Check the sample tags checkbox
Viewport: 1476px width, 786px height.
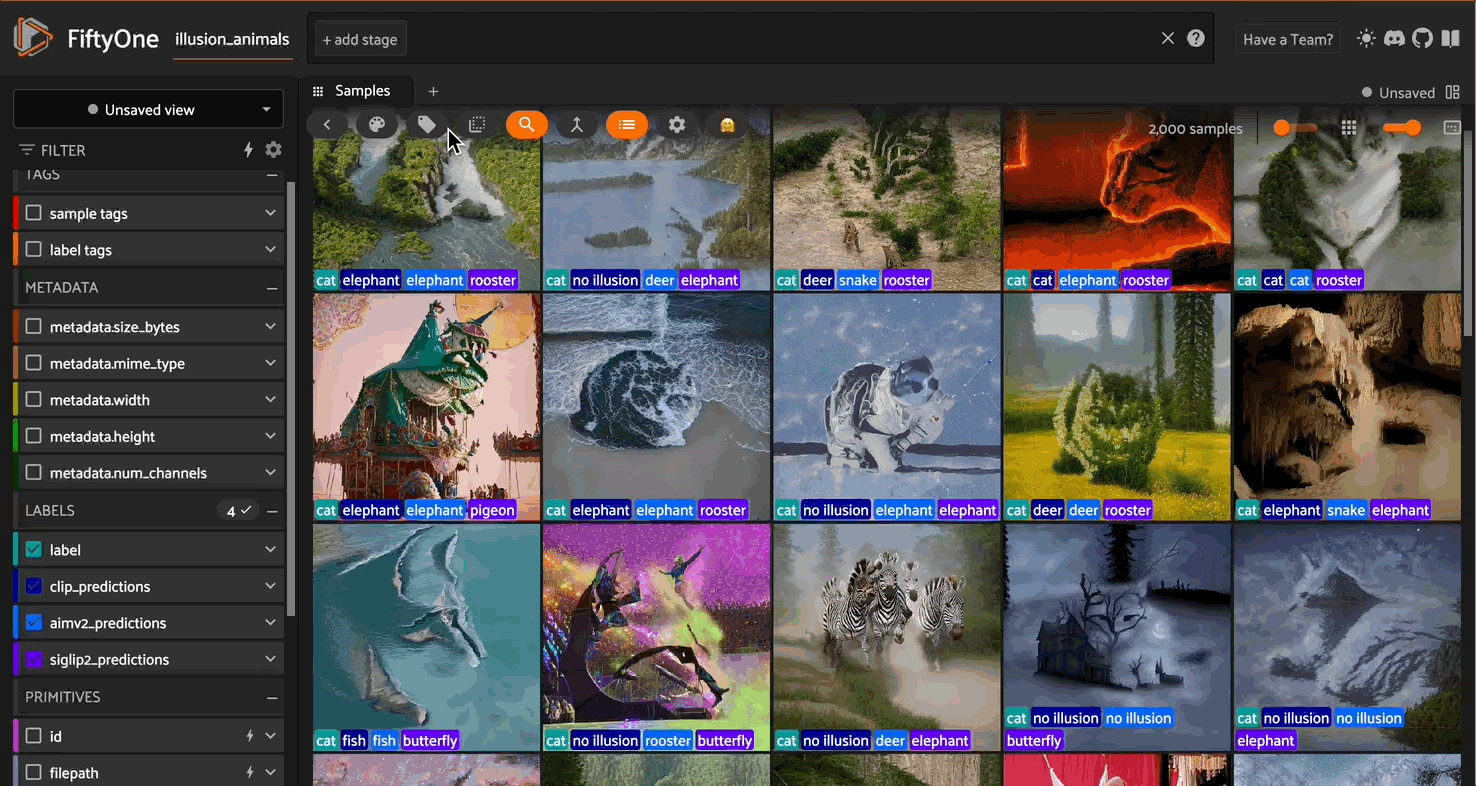click(34, 213)
